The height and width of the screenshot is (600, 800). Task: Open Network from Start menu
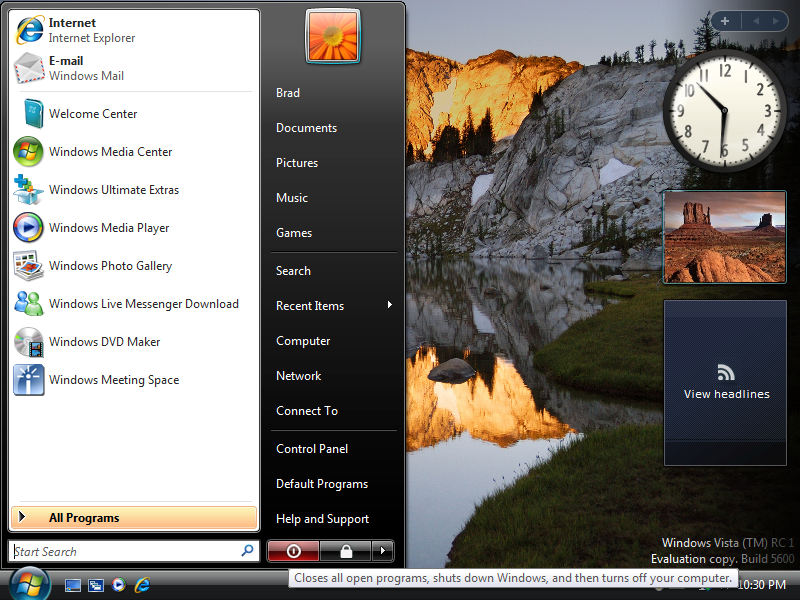[298, 376]
